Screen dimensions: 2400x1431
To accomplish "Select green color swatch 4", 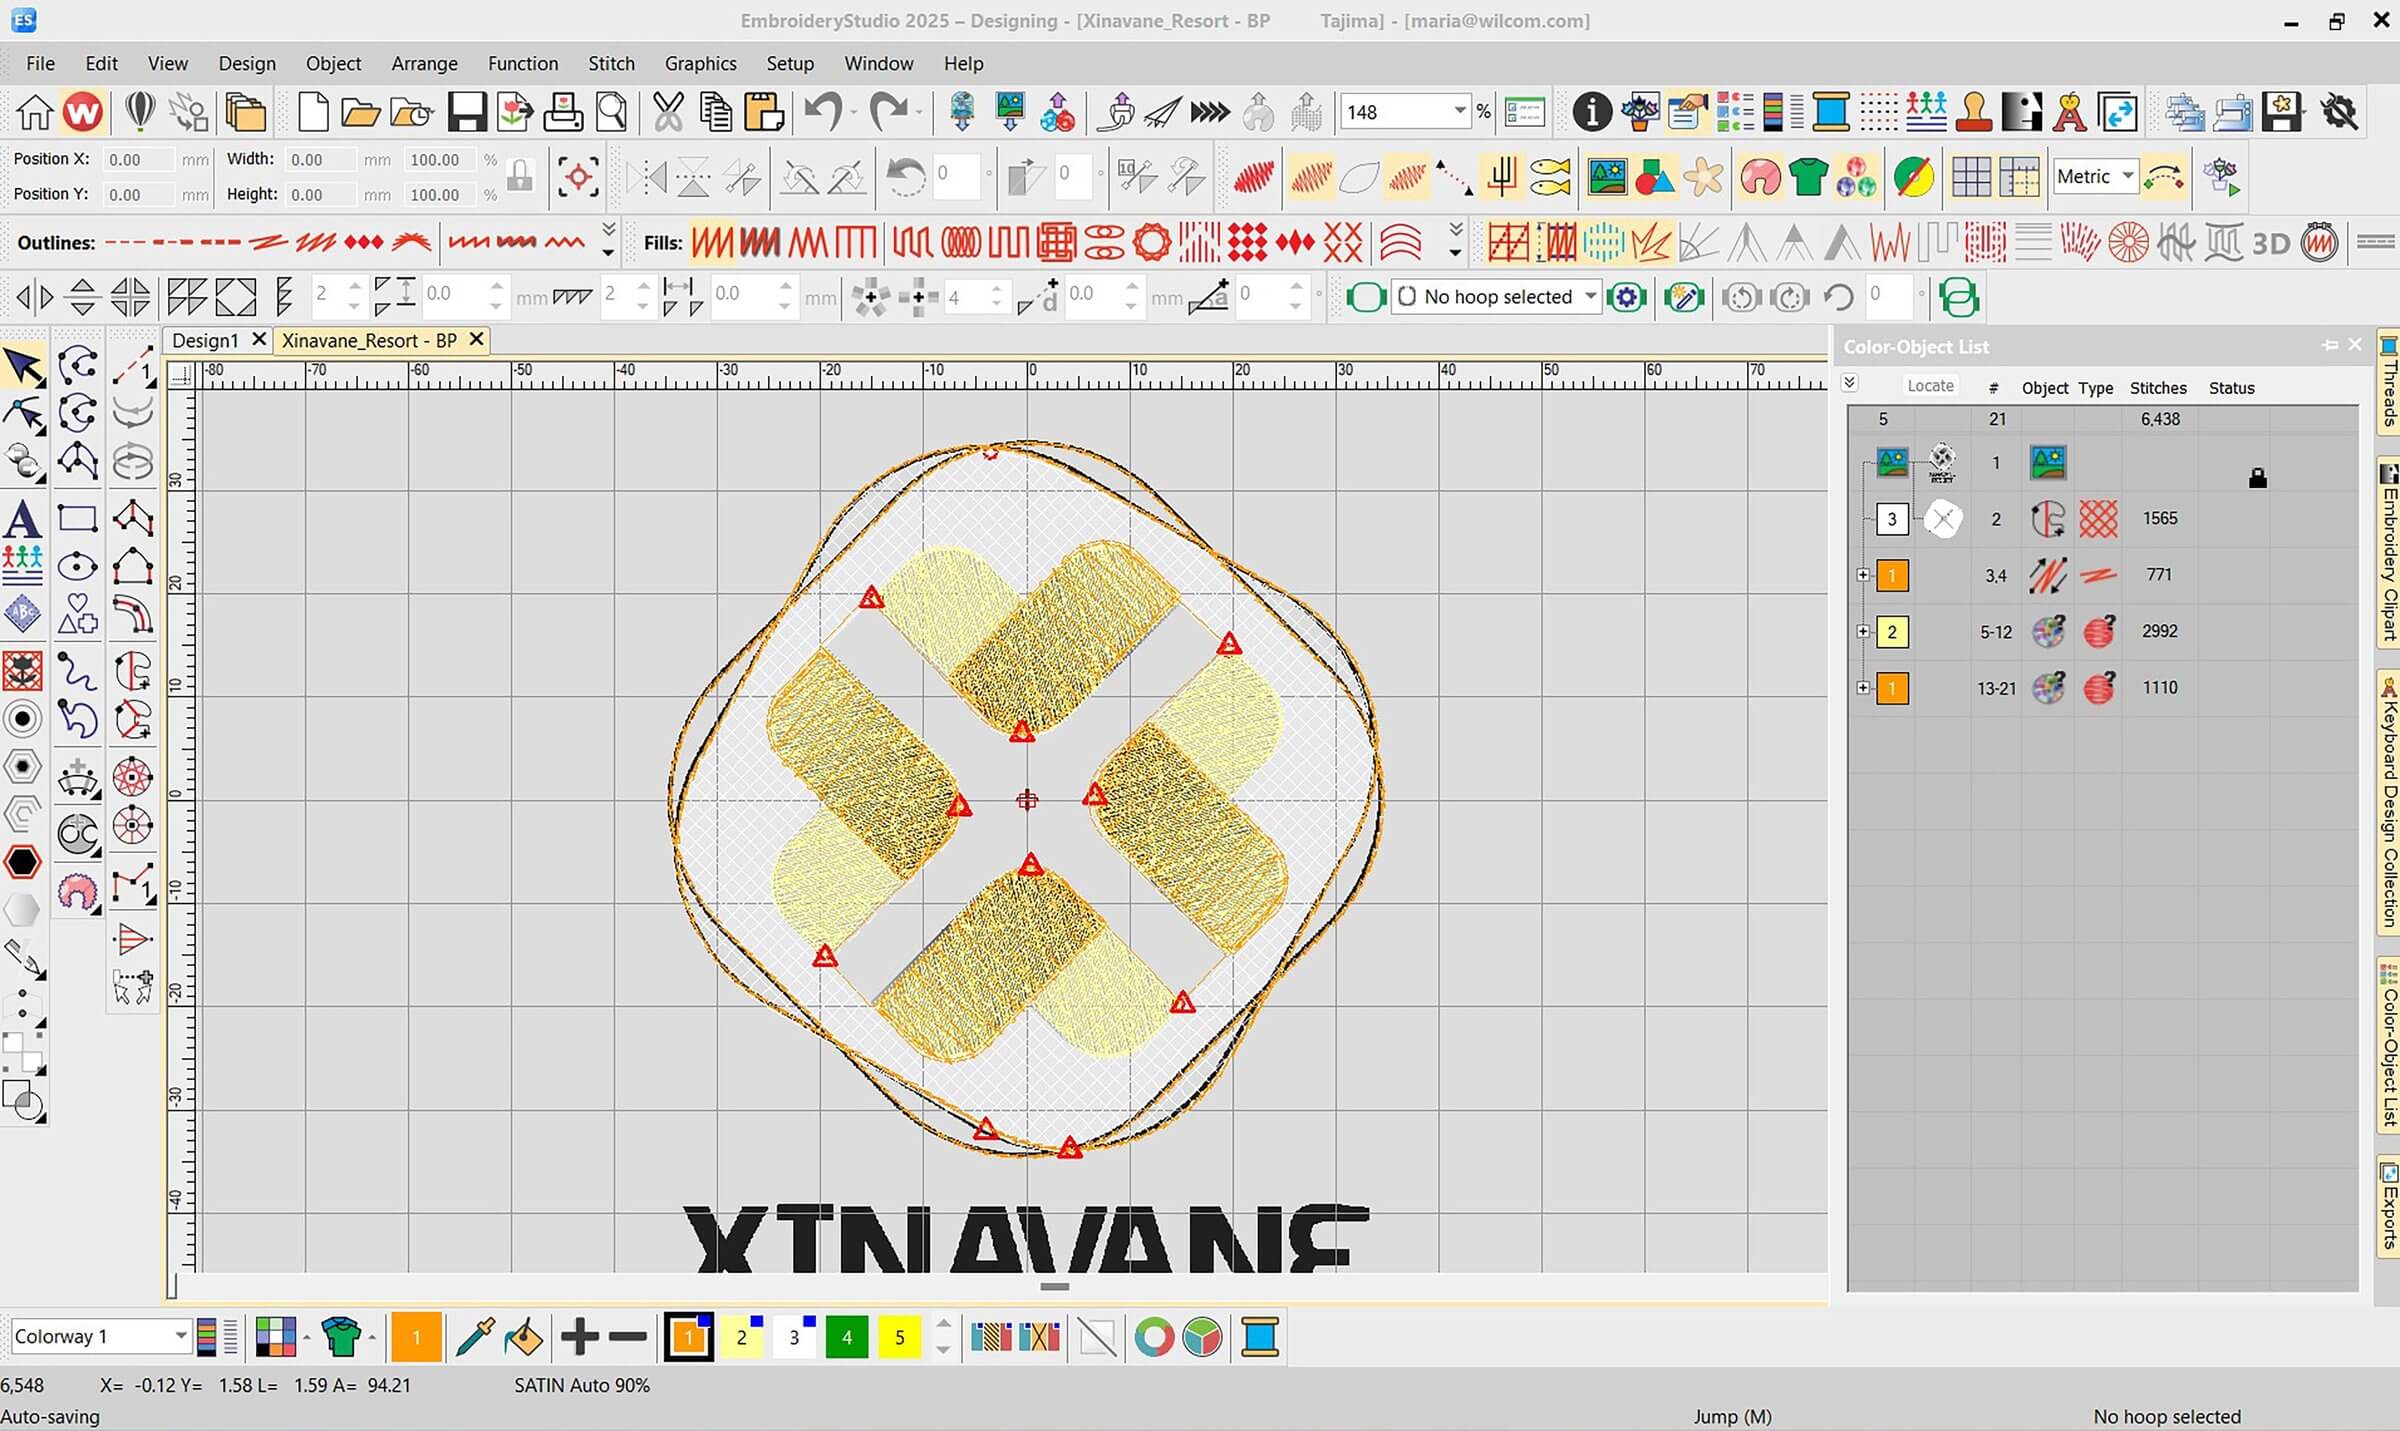I will (x=846, y=1337).
